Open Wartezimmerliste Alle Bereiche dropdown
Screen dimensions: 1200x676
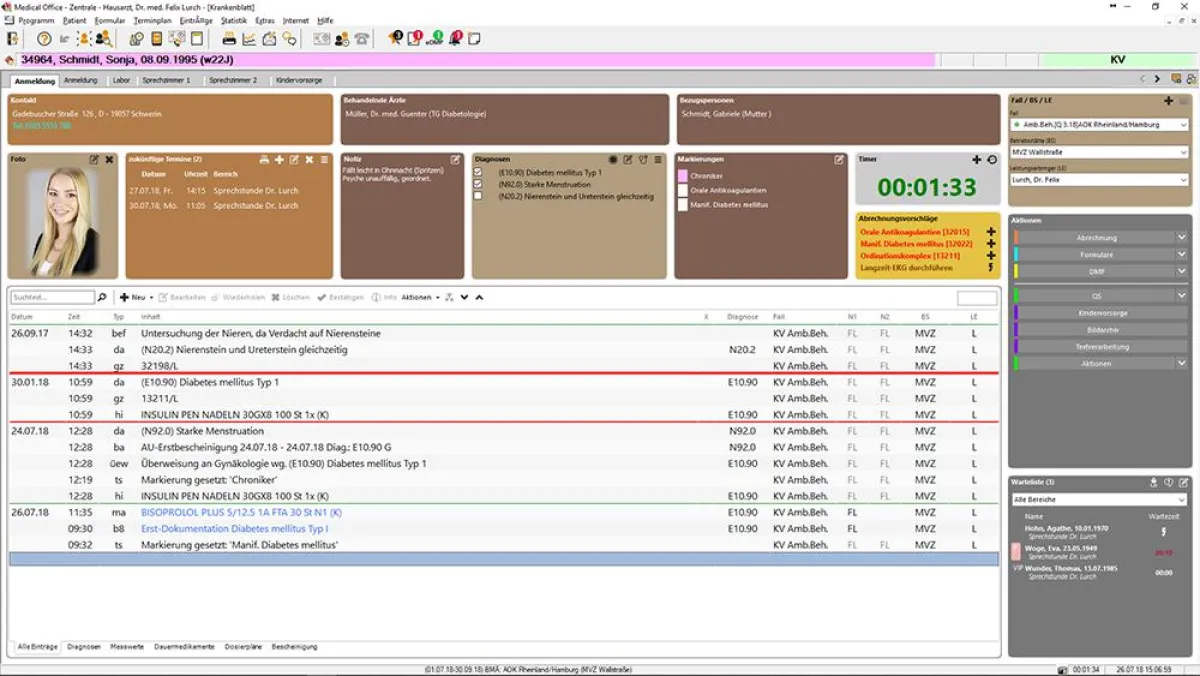pos(1098,499)
